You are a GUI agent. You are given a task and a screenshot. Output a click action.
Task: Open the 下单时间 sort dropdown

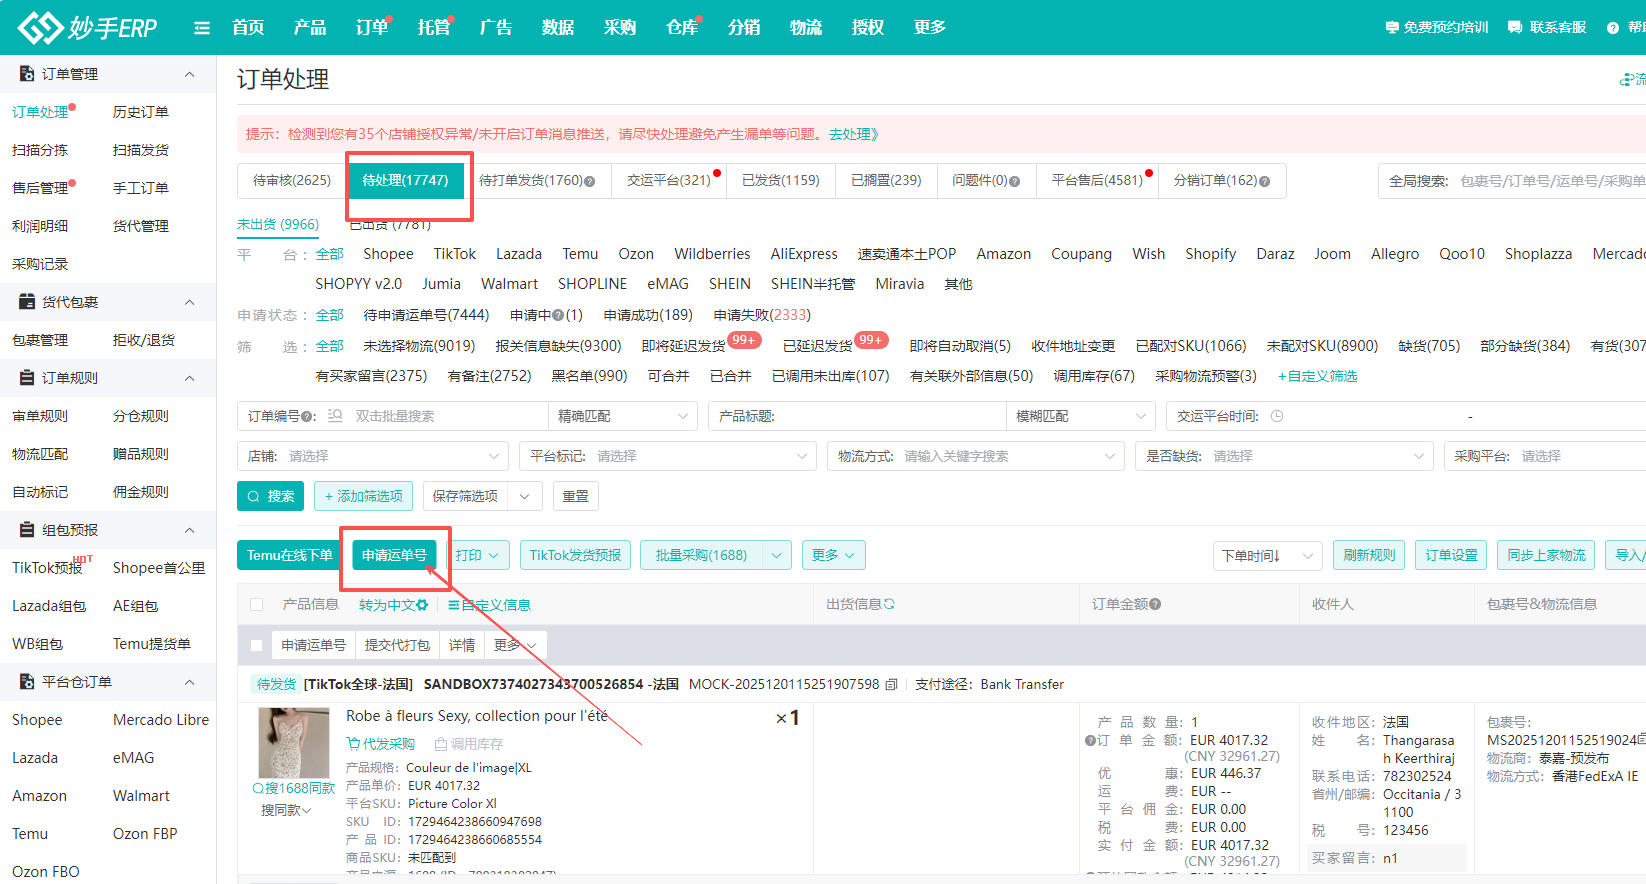[x=1267, y=555]
